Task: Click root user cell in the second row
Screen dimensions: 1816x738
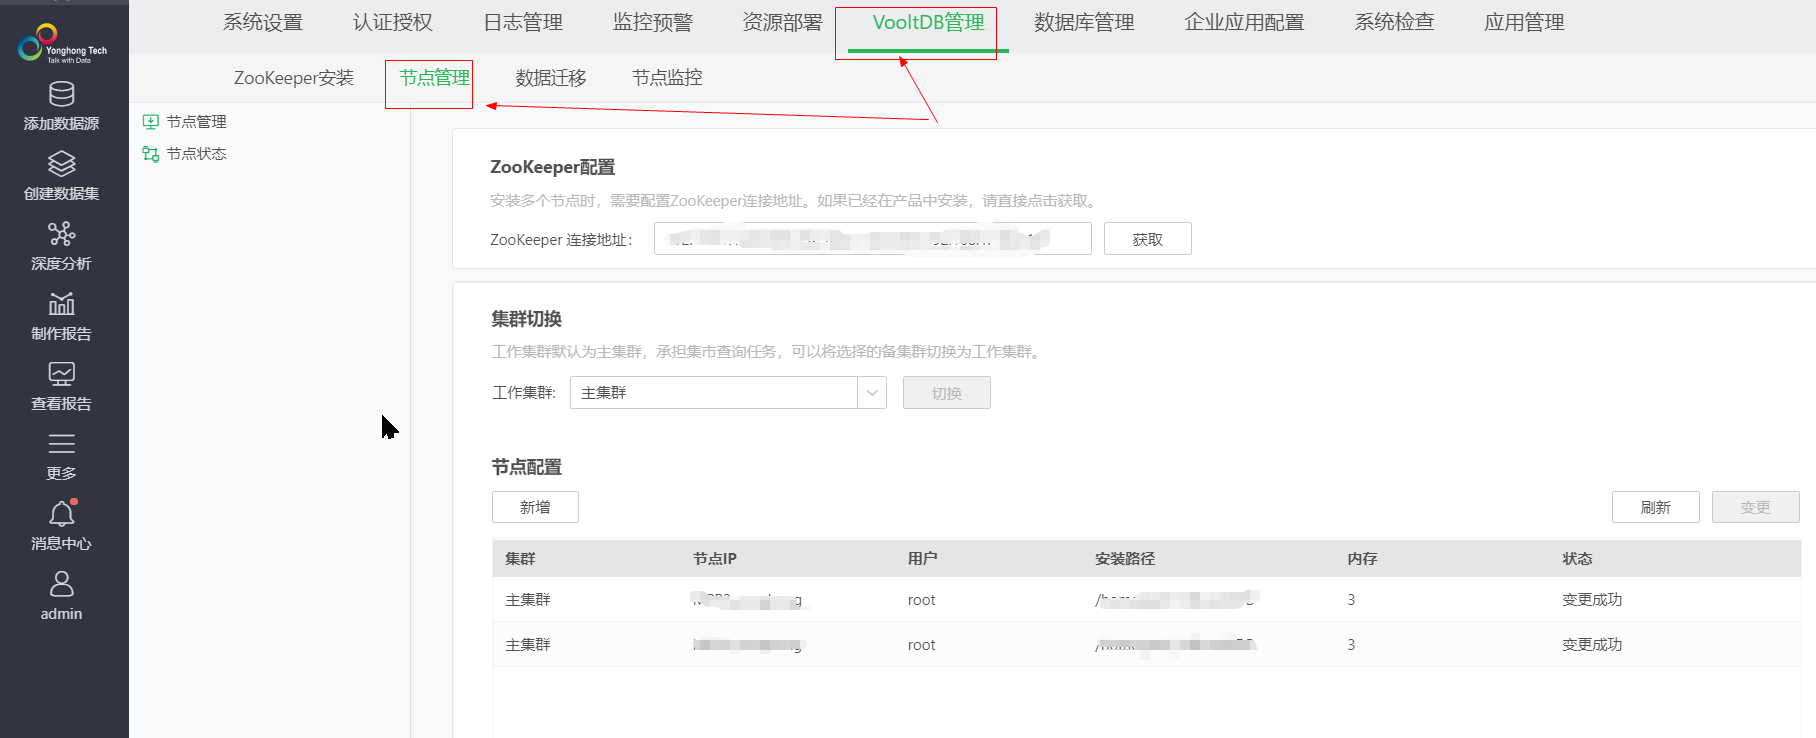Action: (922, 645)
